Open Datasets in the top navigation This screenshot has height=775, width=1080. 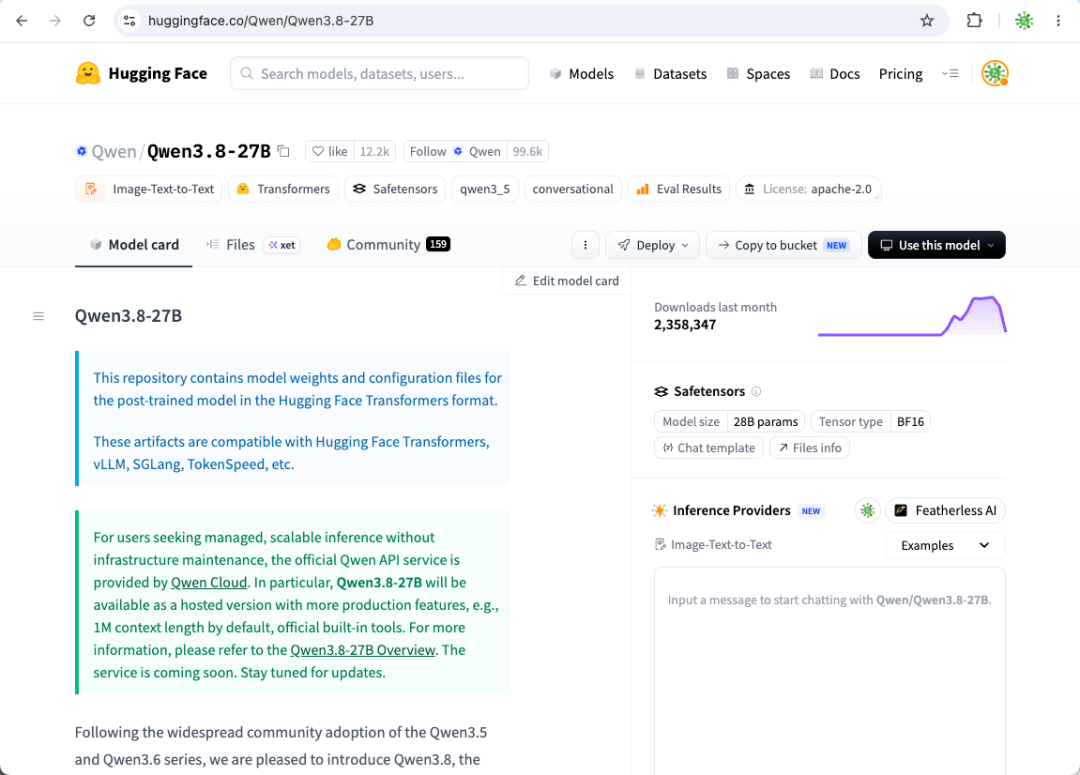[x=671, y=74]
